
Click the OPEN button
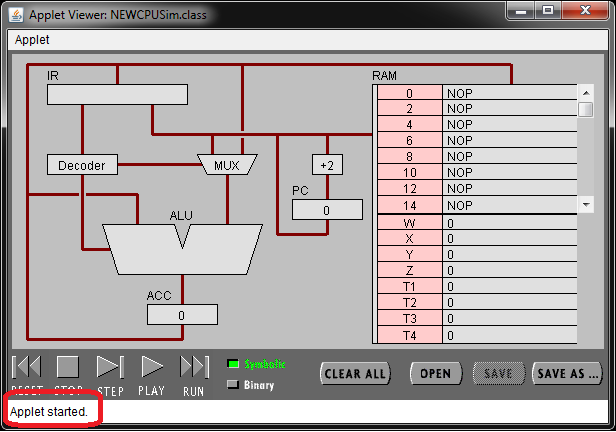click(436, 373)
